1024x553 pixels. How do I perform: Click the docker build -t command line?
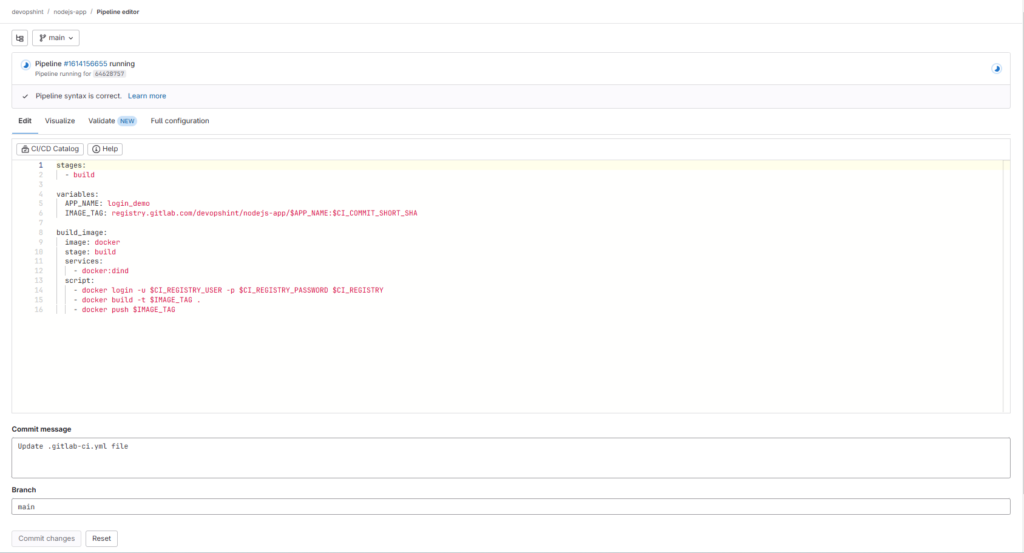[137, 300]
